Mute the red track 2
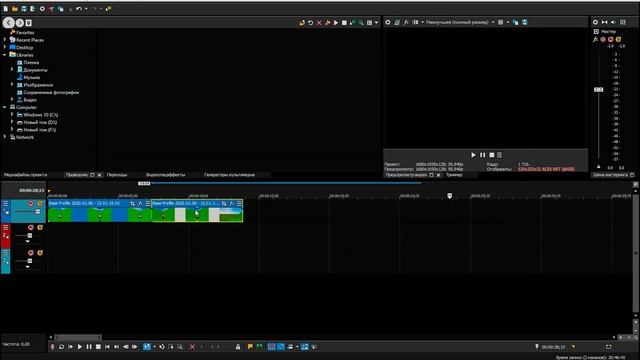Image resolution: width=640 pixels, height=360 pixels. click(31, 227)
